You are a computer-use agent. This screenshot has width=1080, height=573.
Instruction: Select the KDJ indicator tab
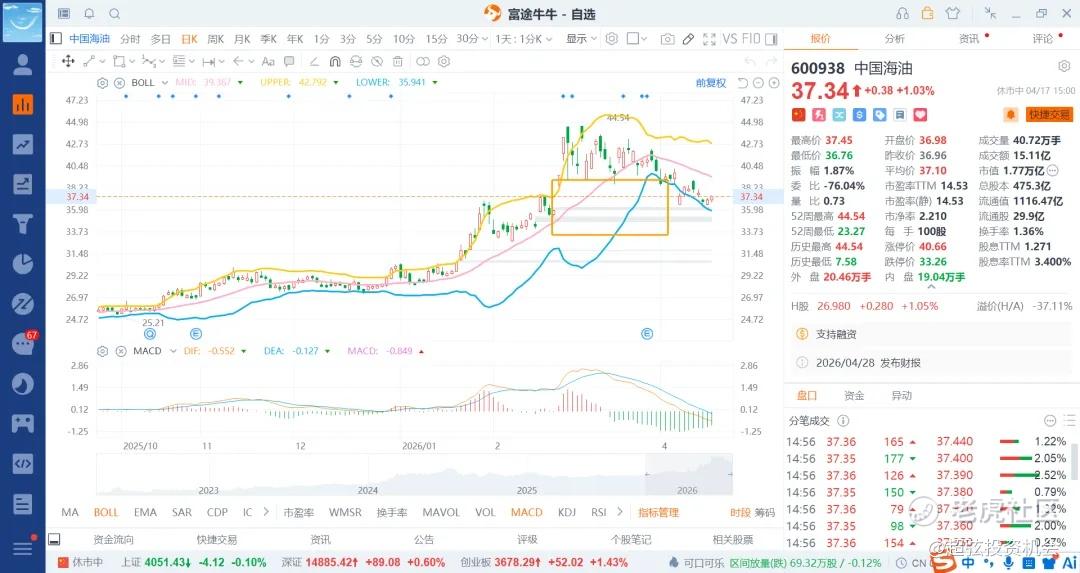coord(567,512)
